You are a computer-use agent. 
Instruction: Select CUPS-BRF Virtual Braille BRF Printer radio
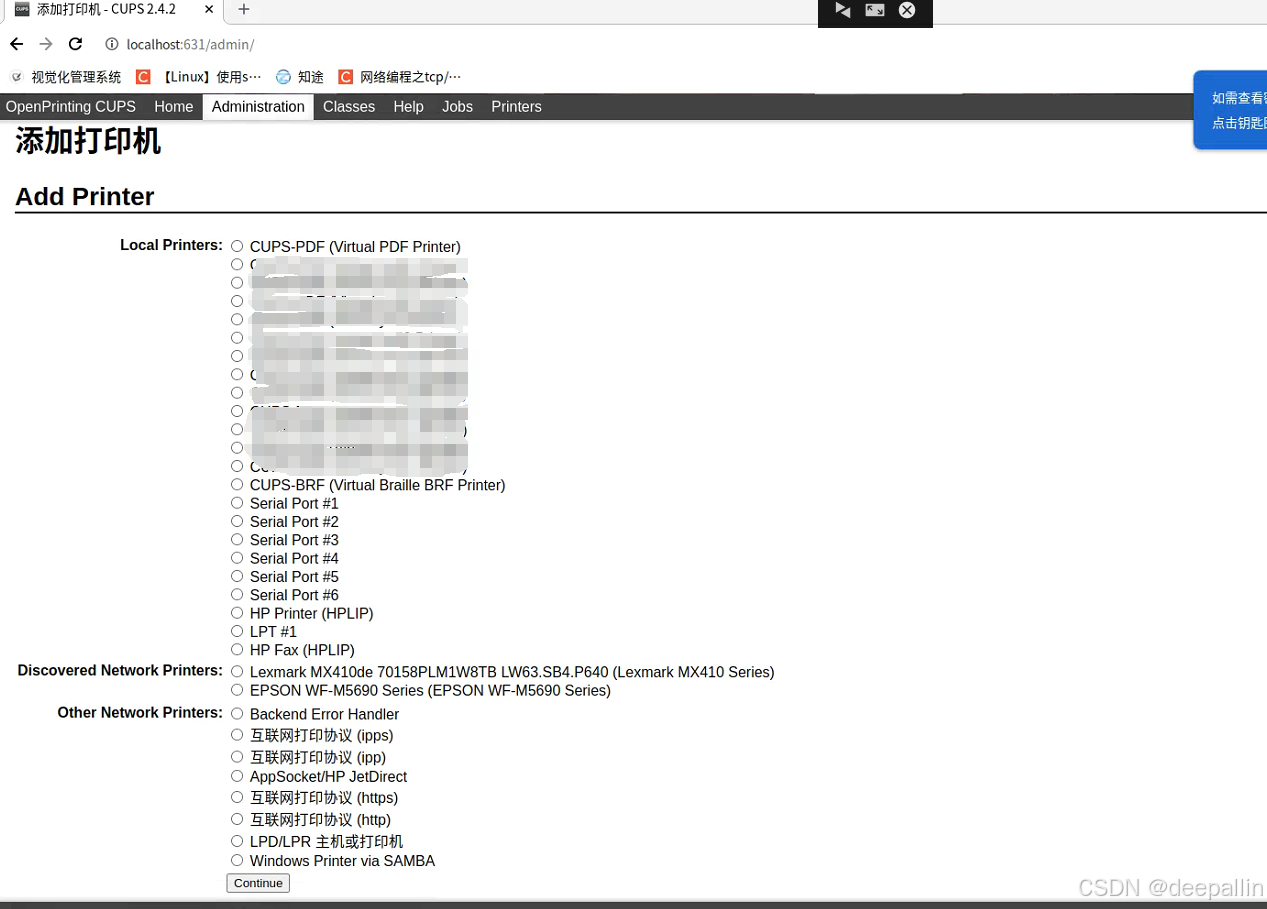[237, 484]
